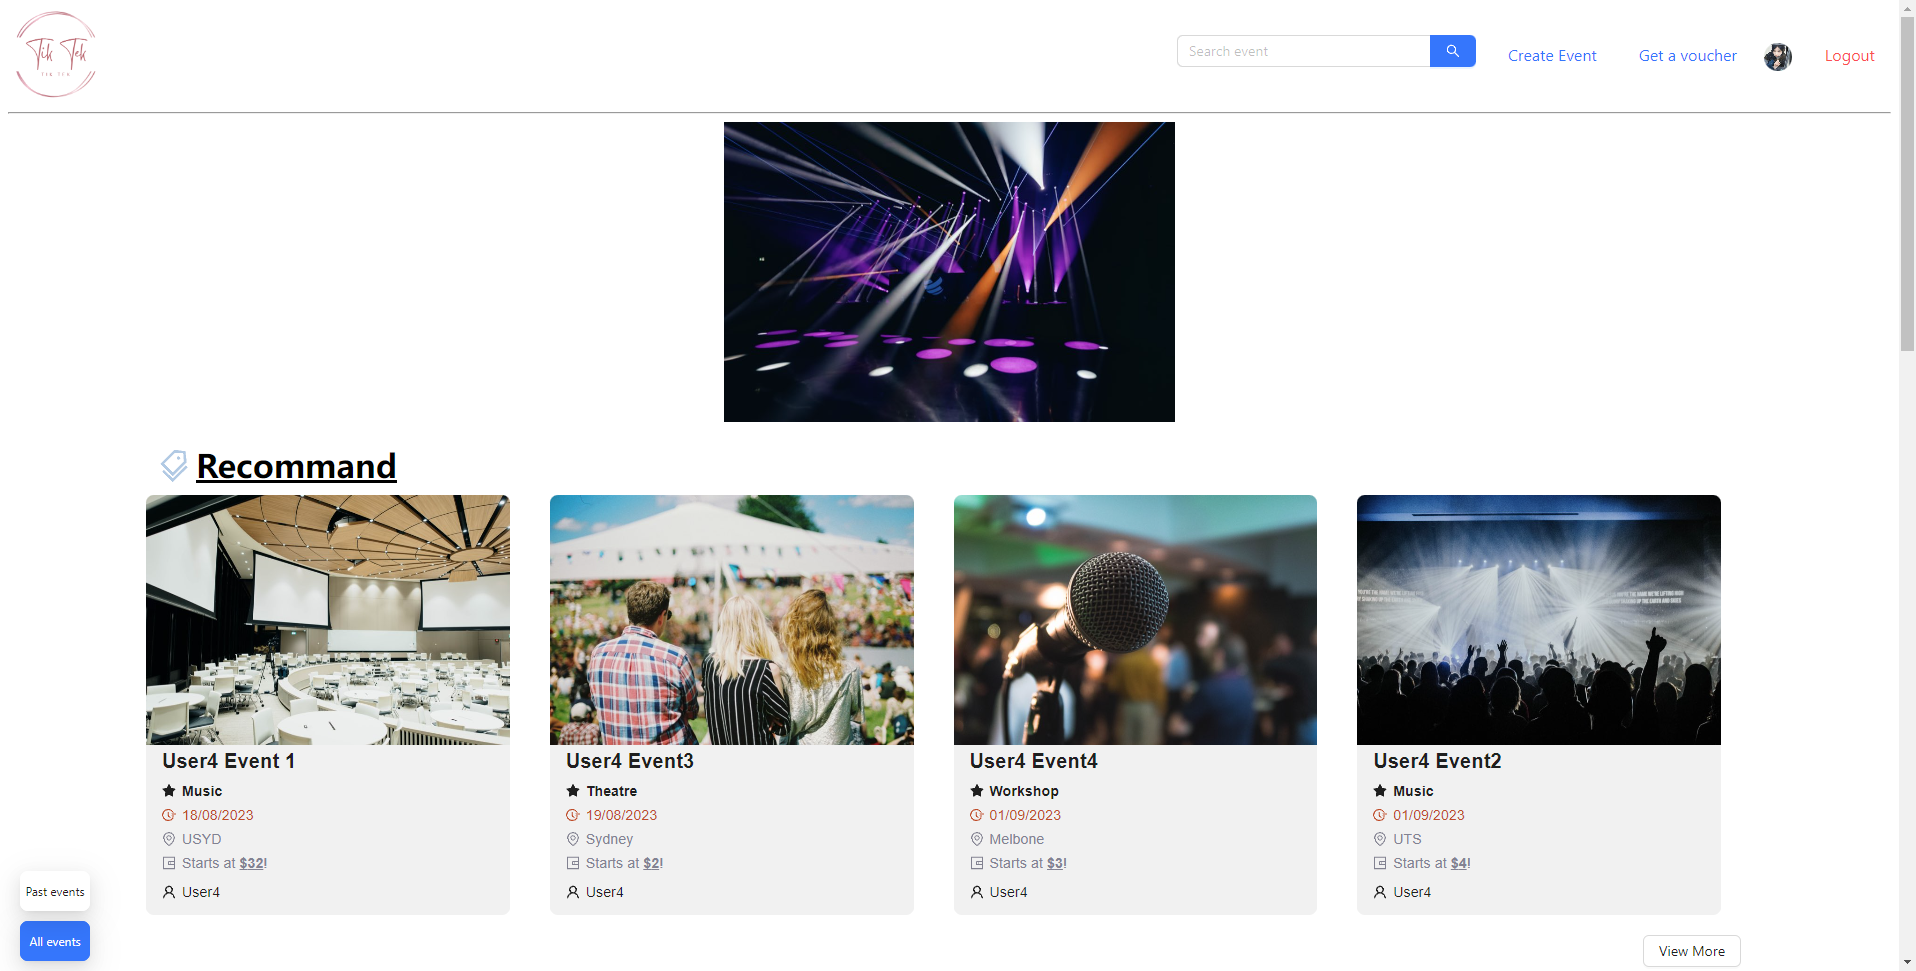
Task: Open Create Event
Action: point(1551,55)
